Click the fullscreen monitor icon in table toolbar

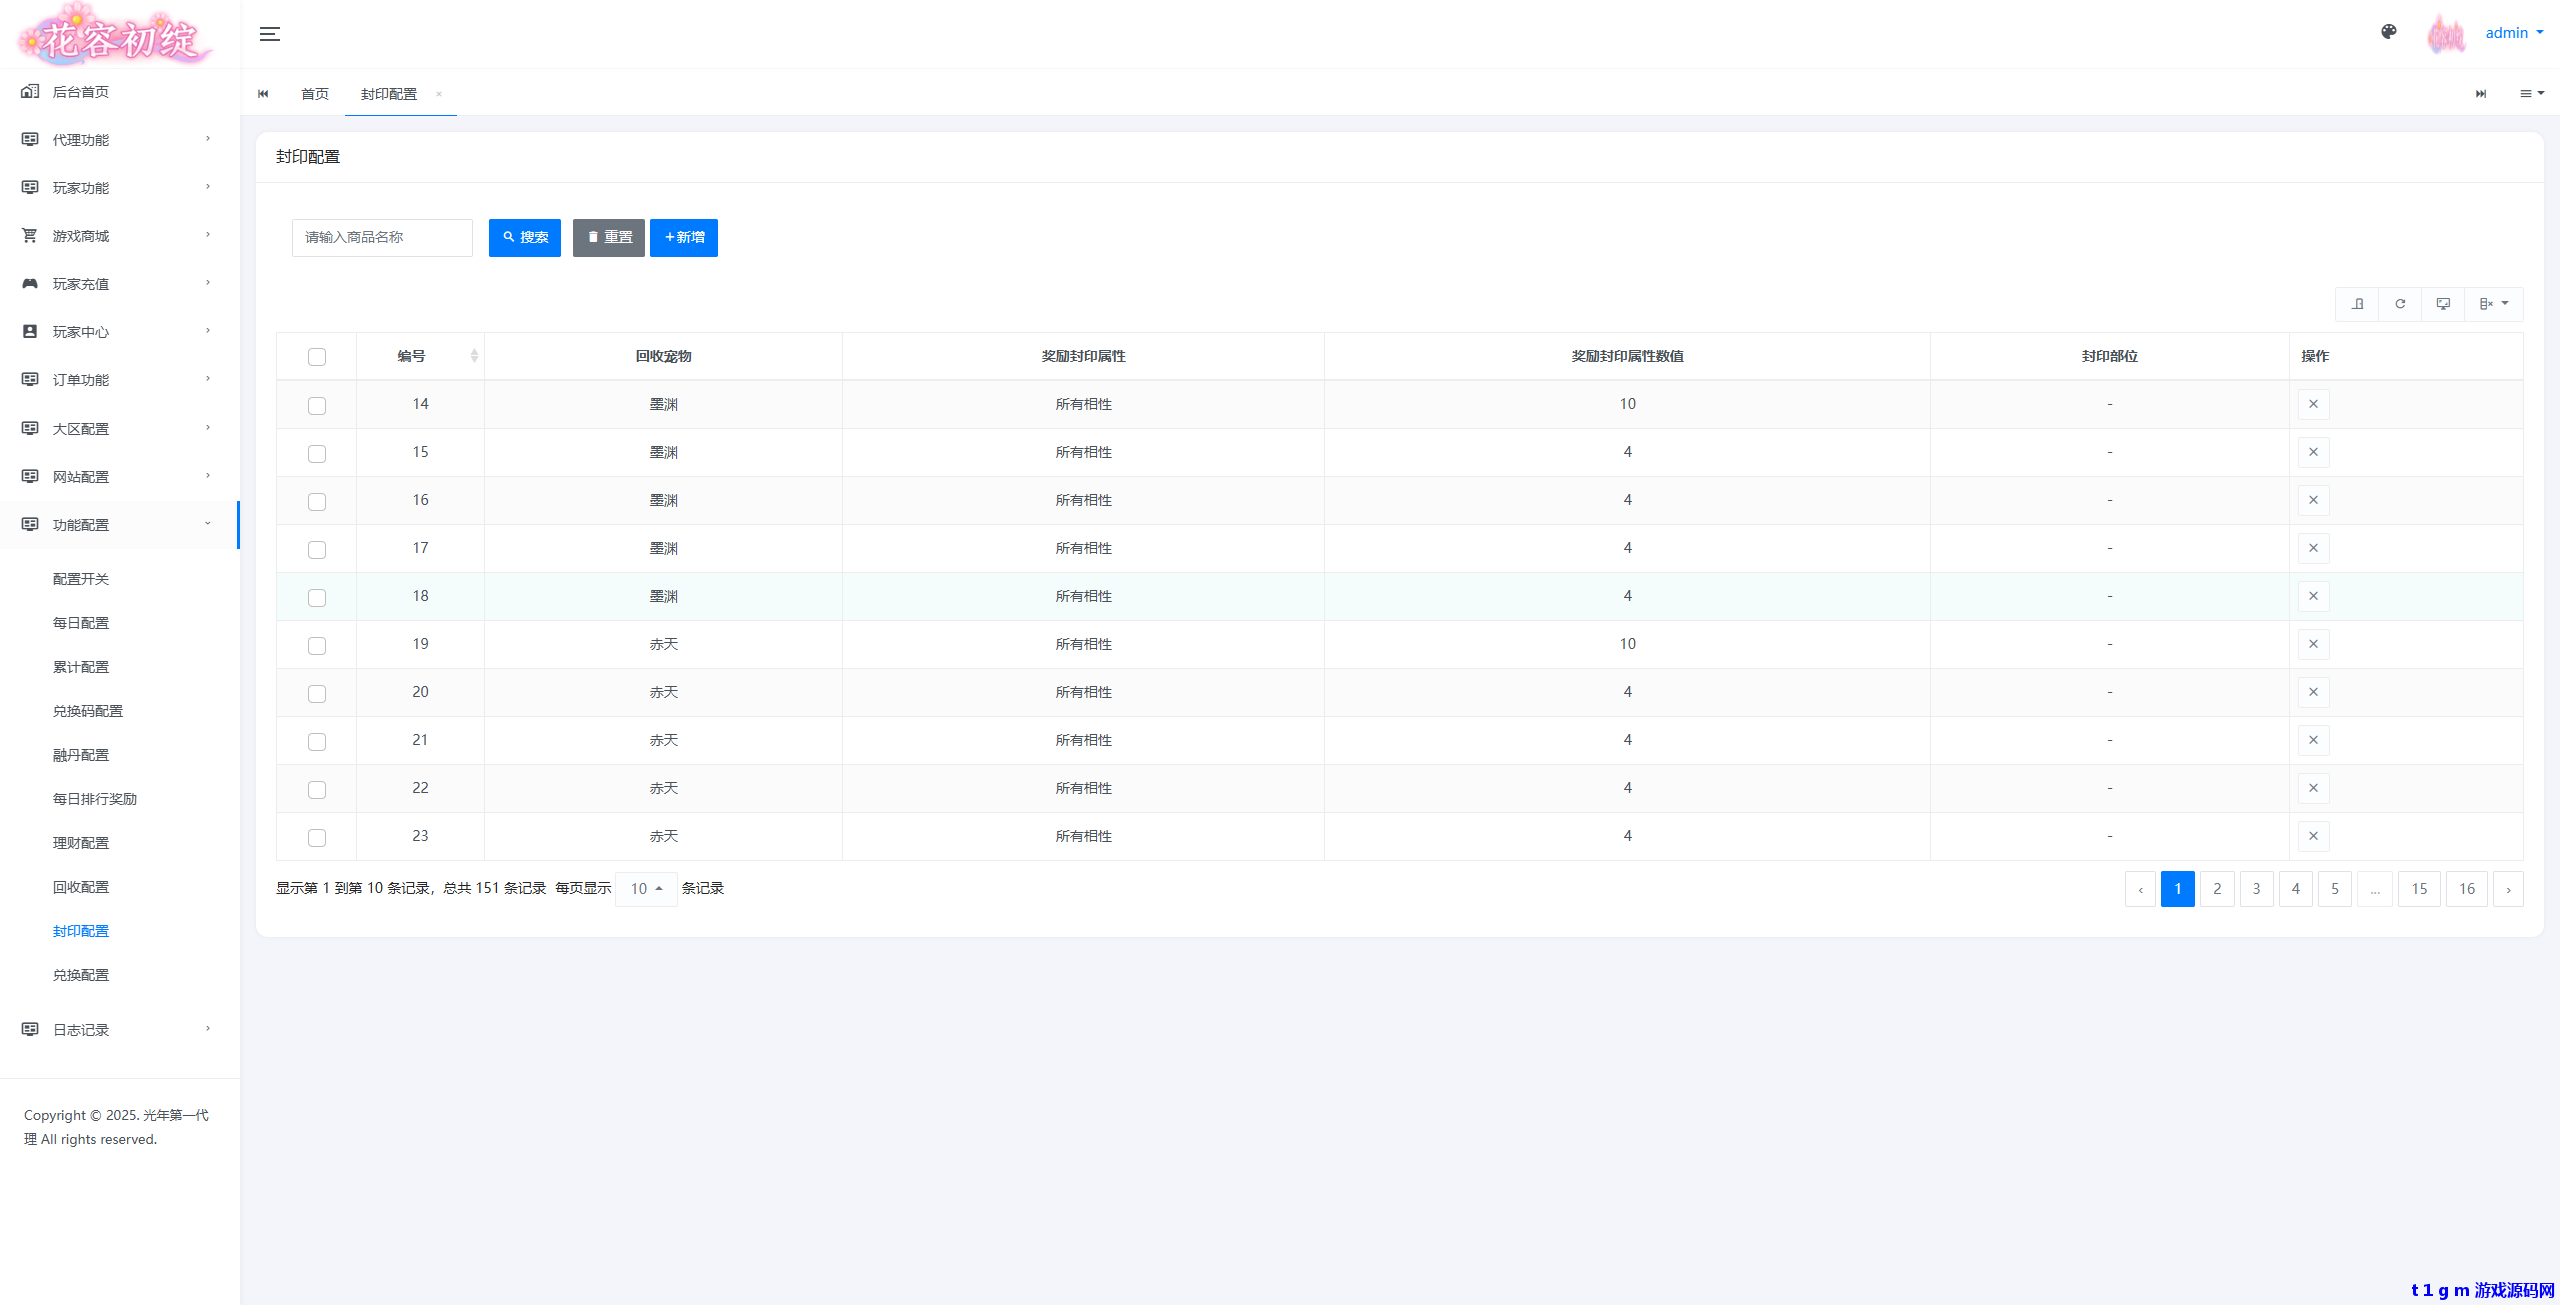point(2443,304)
